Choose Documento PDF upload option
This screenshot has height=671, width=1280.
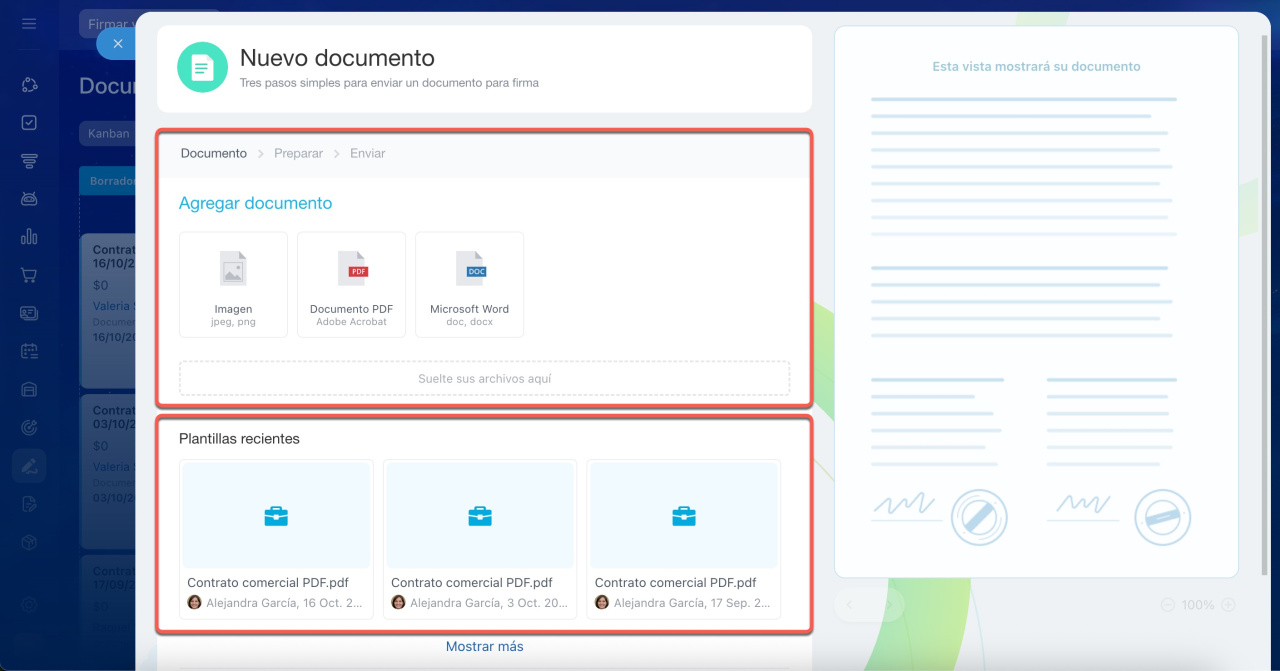(351, 285)
